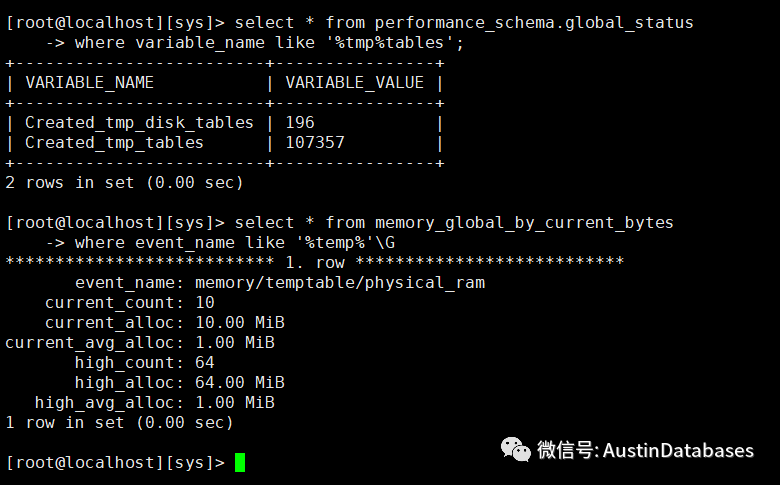Image resolution: width=780 pixels, height=485 pixels.
Task: Click the '%tmp%tables' filter string
Action: click(390, 43)
